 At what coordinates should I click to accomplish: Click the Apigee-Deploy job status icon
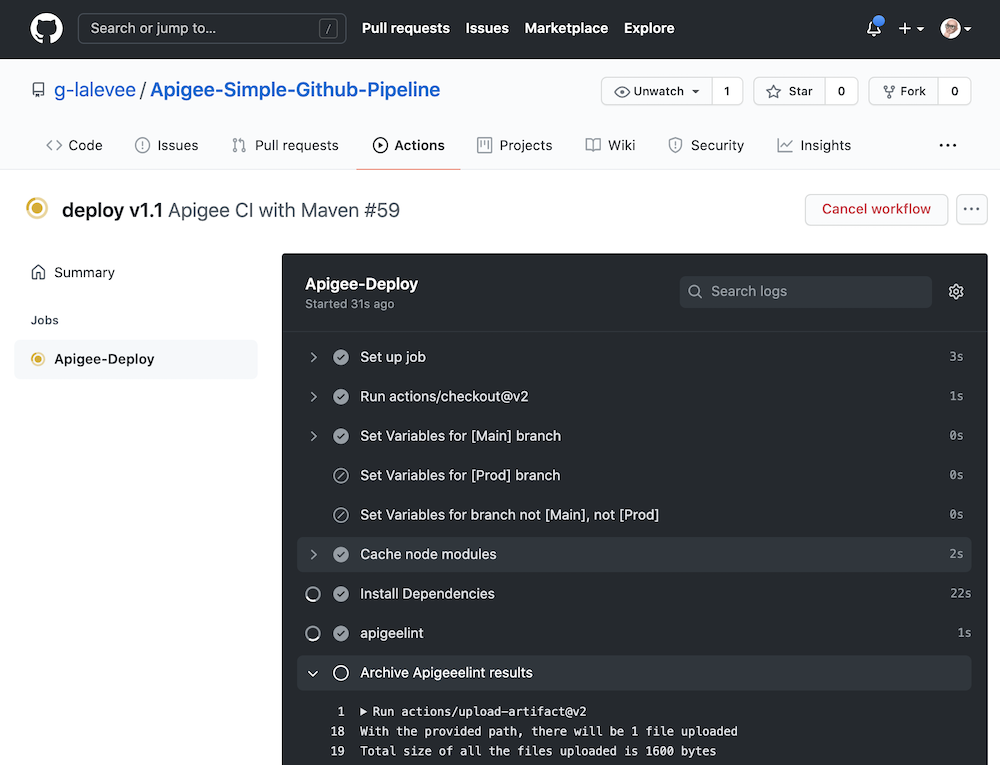click(x=38, y=360)
